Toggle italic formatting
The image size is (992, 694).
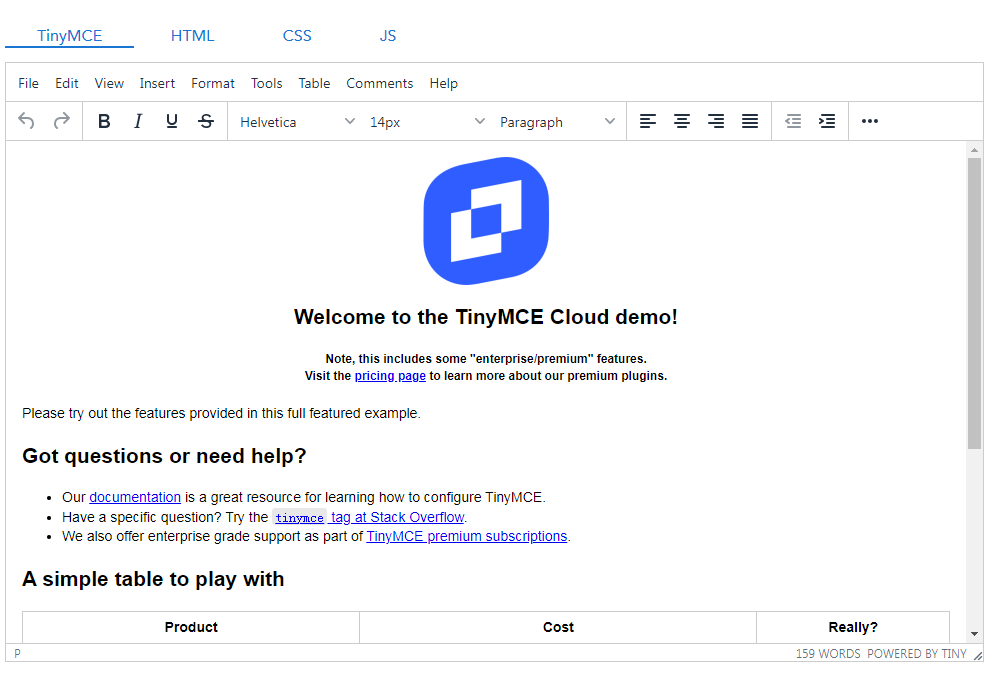[x=138, y=121]
